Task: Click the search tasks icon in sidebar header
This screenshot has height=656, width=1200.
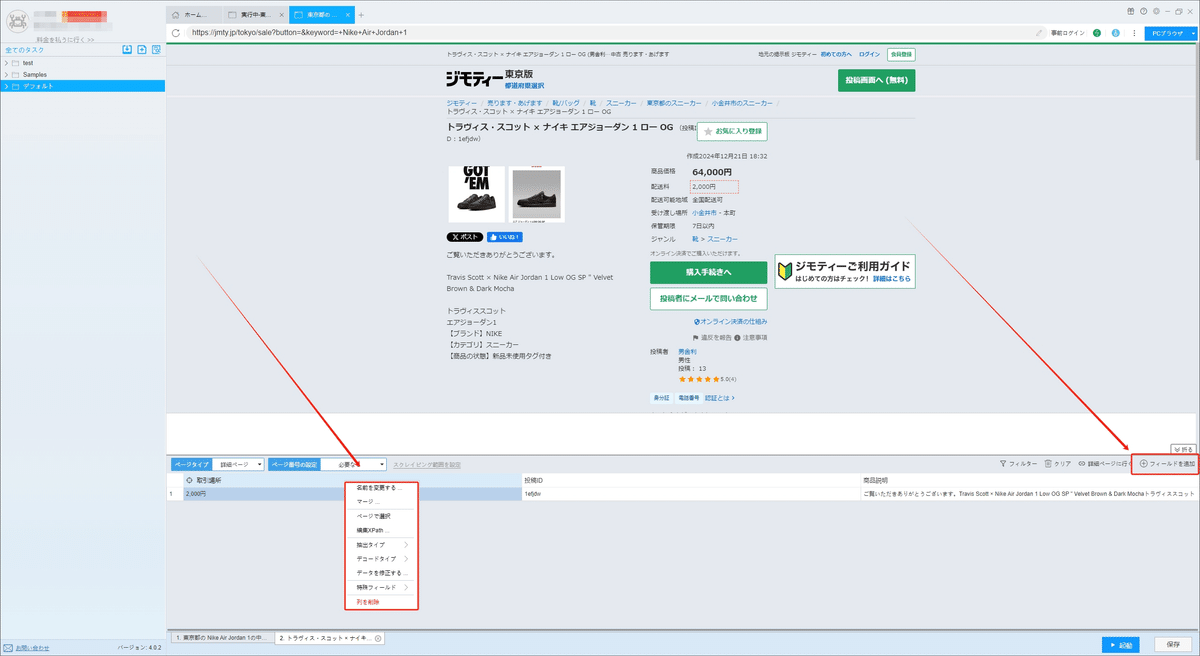Action: coord(157,49)
